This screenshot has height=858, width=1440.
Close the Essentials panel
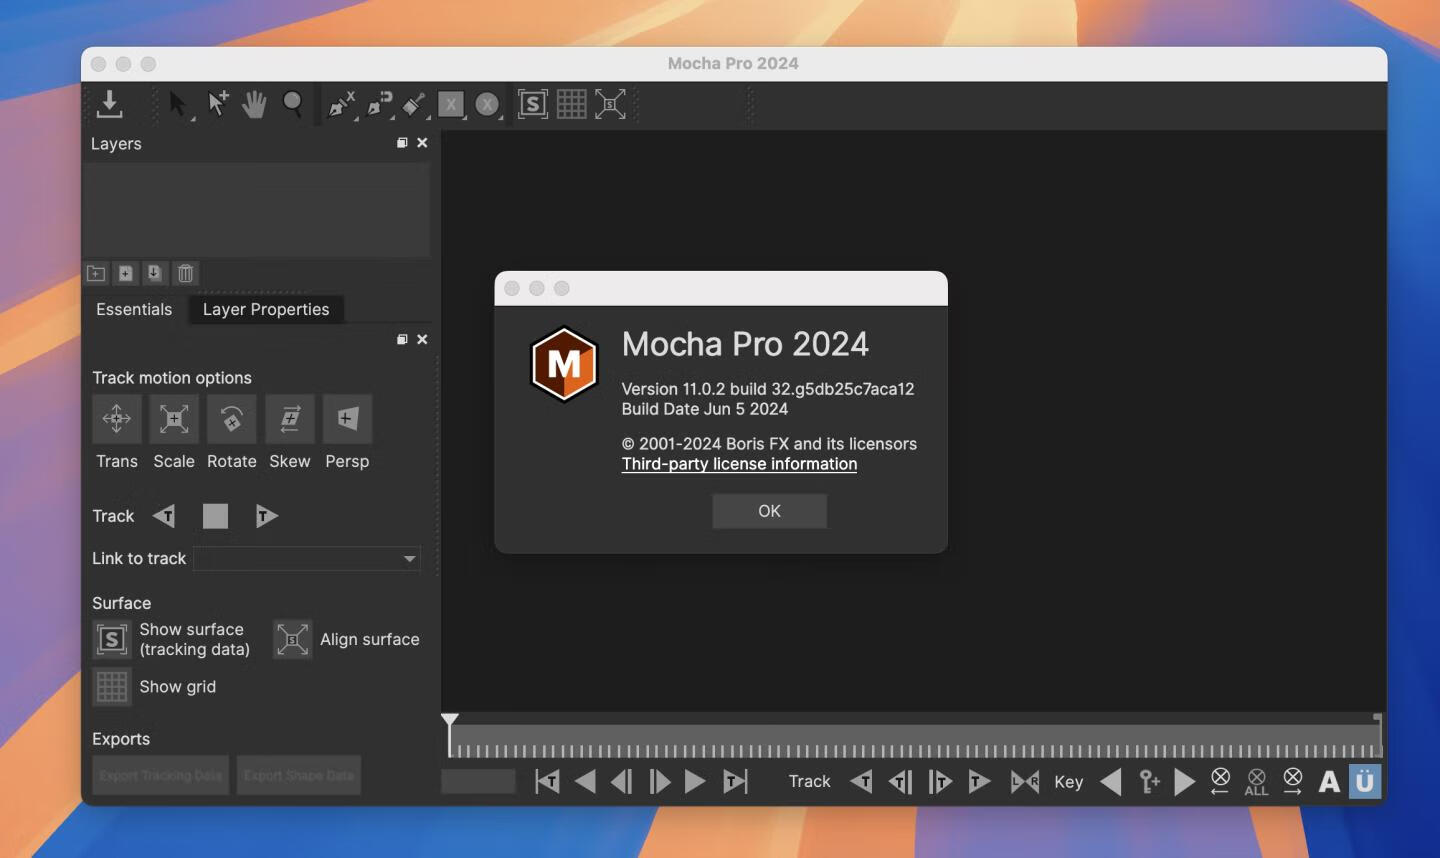click(422, 339)
